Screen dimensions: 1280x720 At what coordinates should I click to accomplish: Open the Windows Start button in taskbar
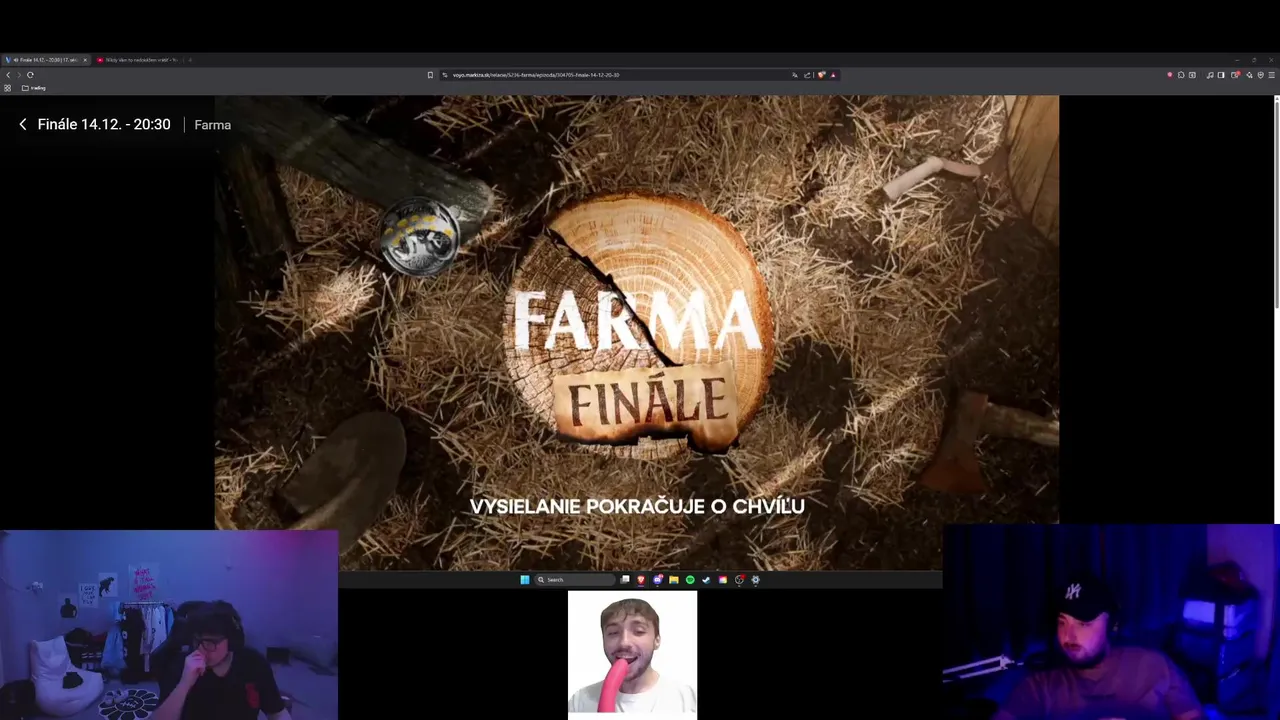pos(525,579)
